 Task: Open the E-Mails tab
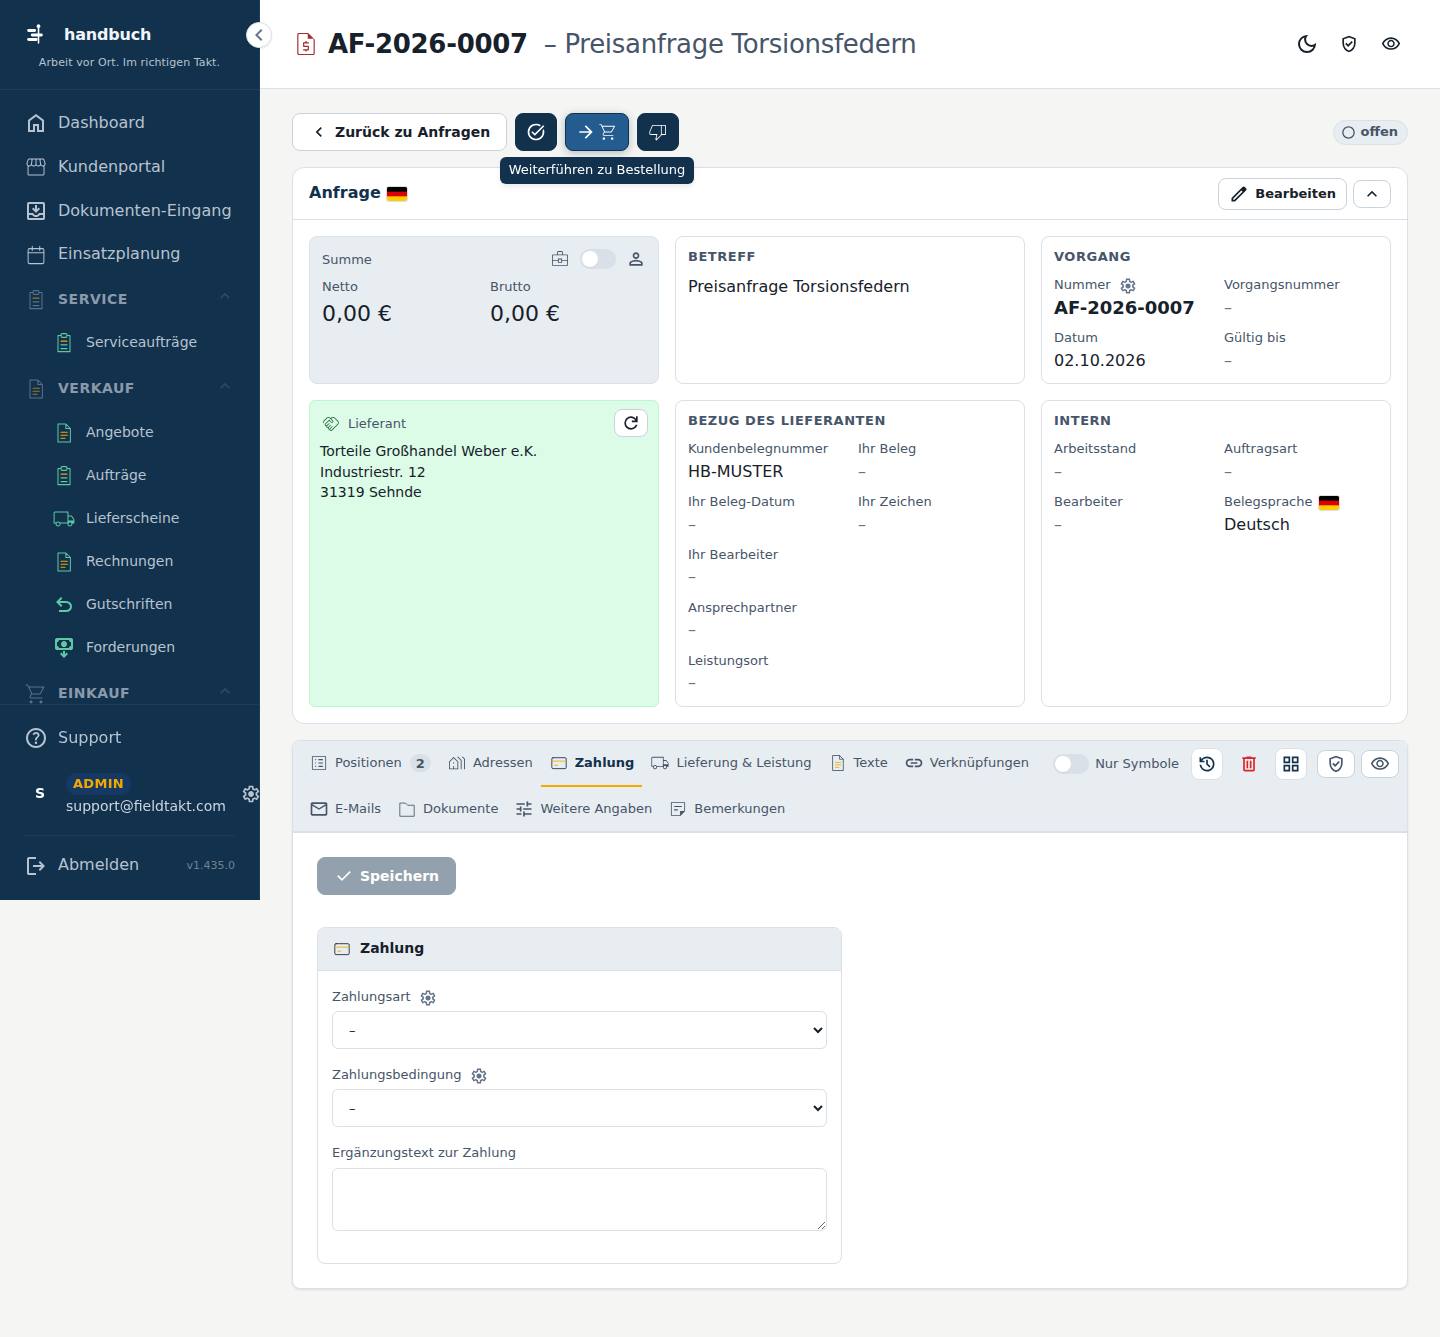coord(346,809)
